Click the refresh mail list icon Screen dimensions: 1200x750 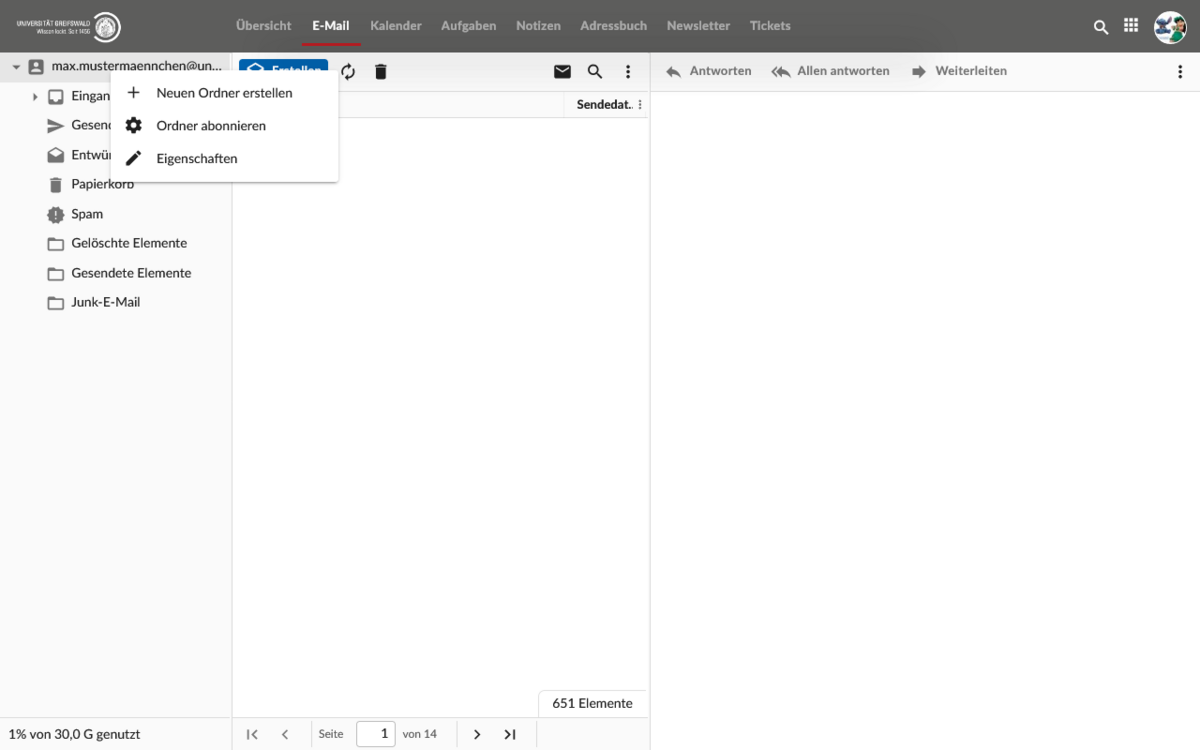point(348,72)
